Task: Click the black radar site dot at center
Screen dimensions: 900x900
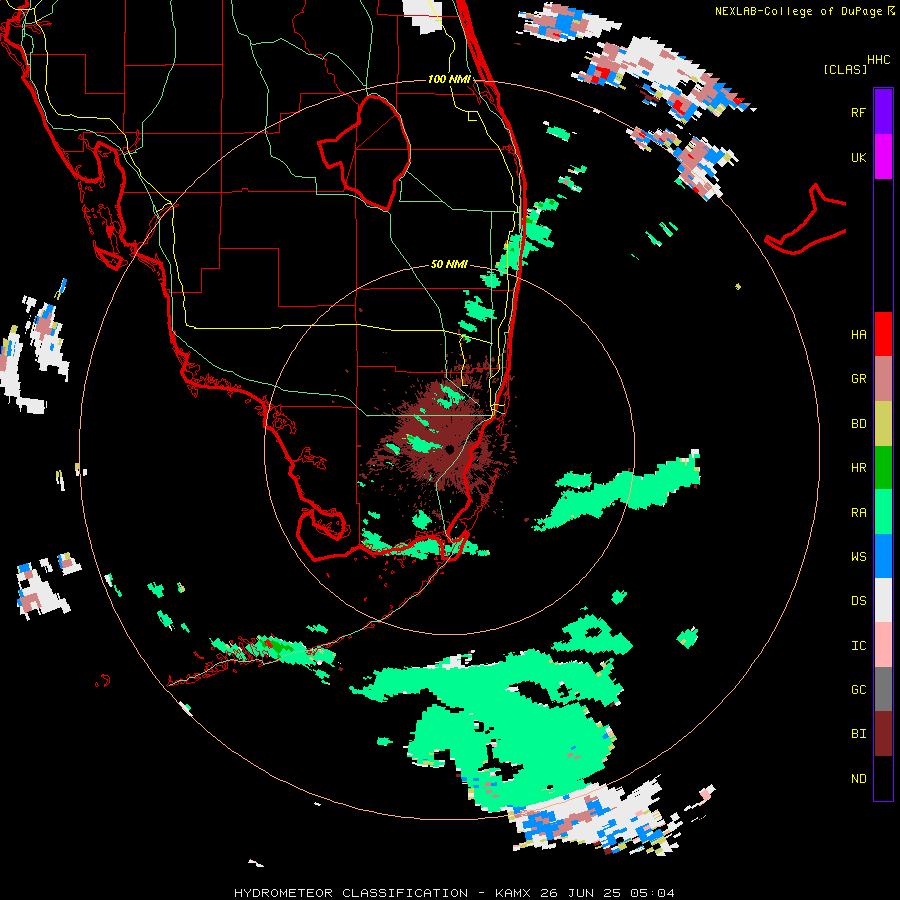Action: [x=450, y=449]
